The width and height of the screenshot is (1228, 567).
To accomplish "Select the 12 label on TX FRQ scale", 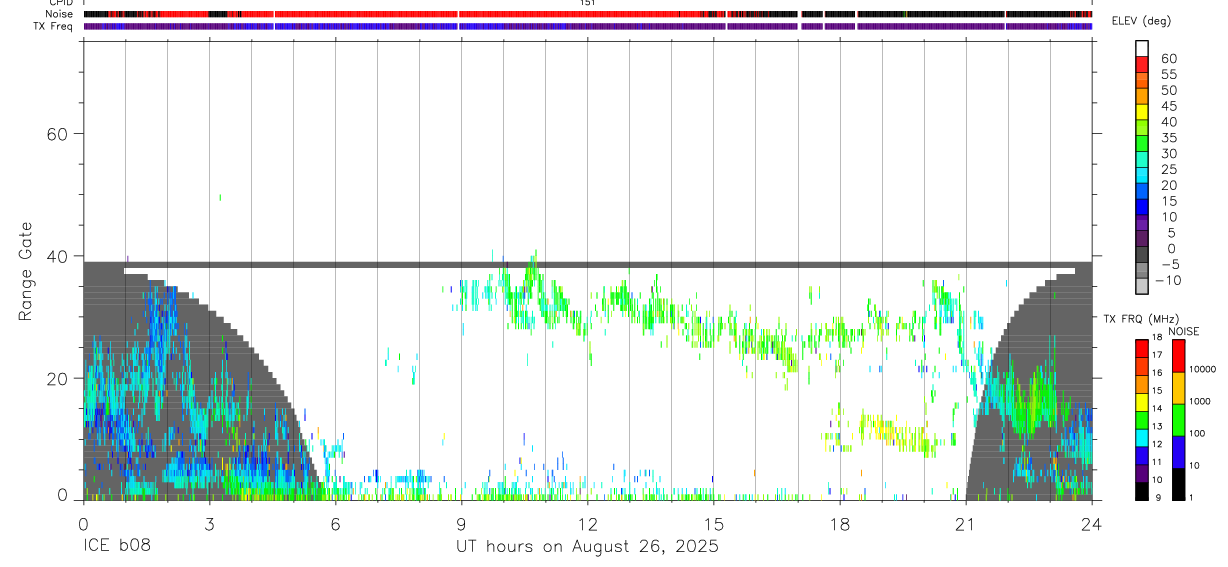I will tap(1157, 444).
